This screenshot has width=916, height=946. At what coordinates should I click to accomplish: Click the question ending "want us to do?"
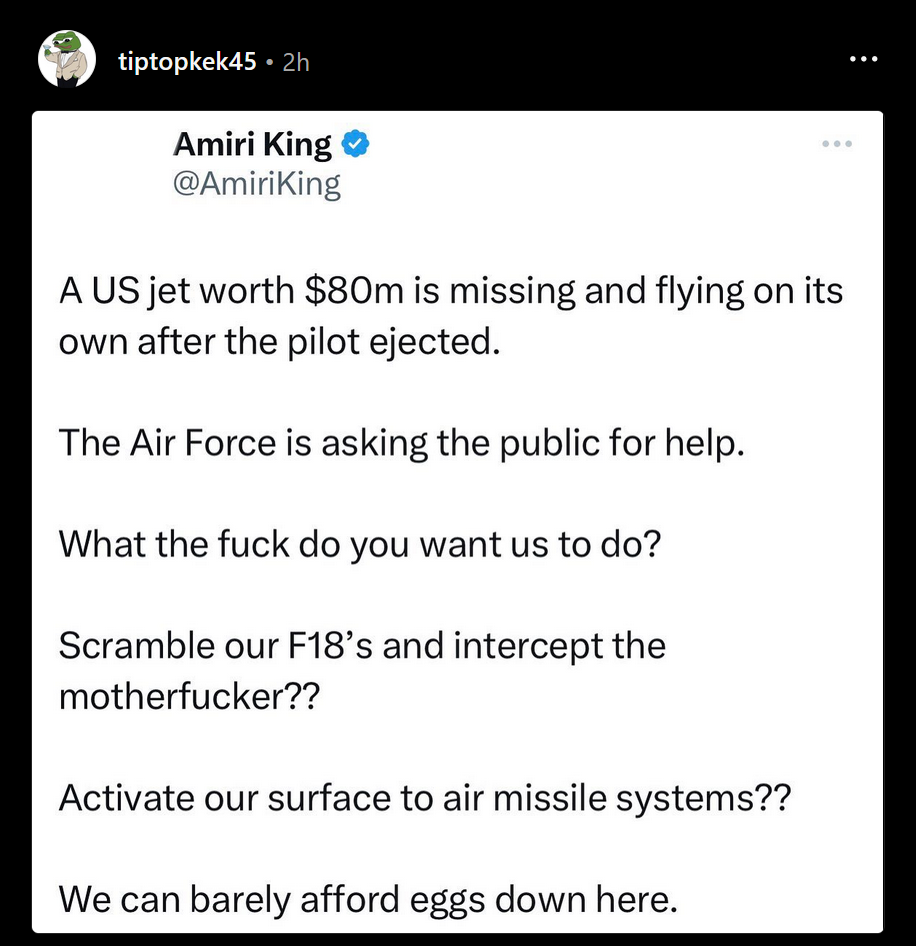(x=360, y=543)
